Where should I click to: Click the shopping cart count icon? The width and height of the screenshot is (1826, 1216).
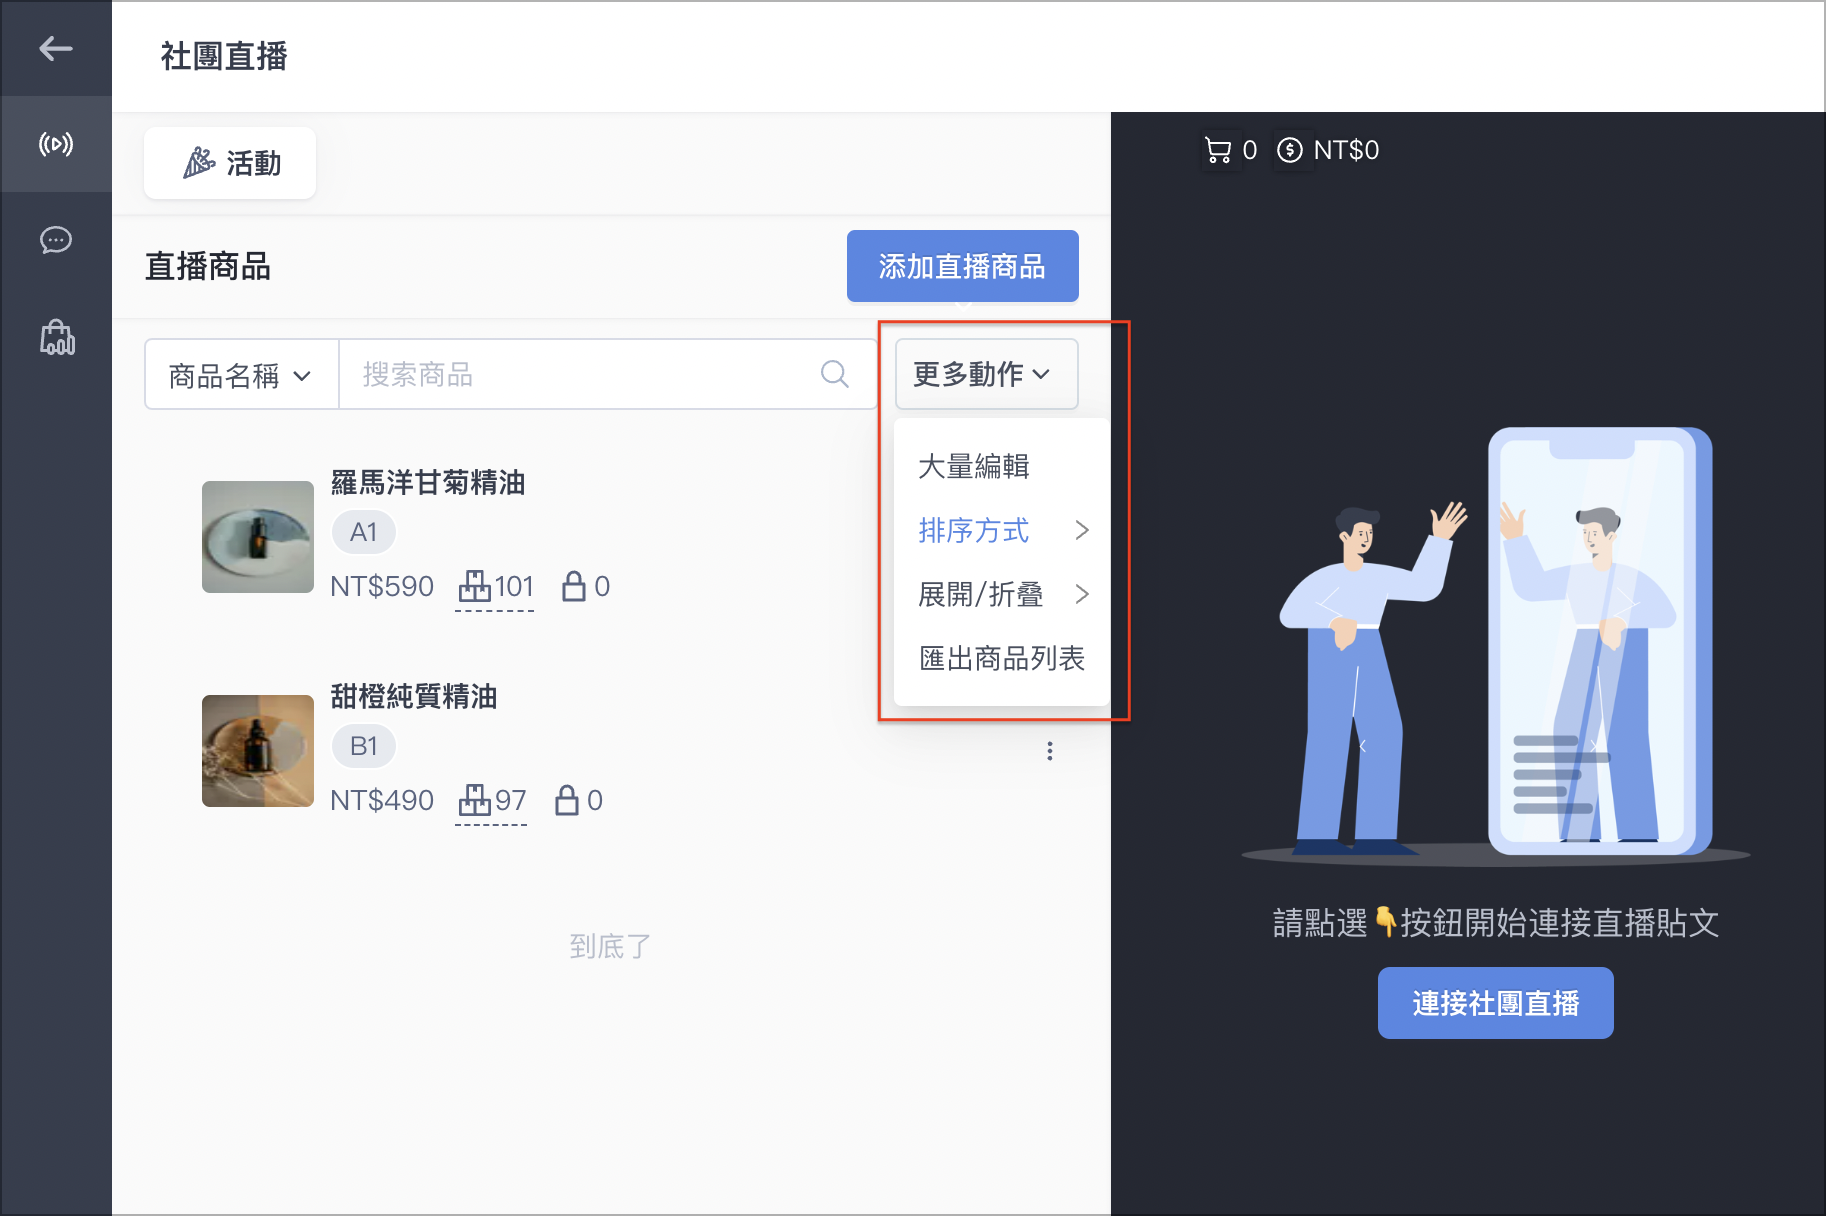tap(1218, 150)
